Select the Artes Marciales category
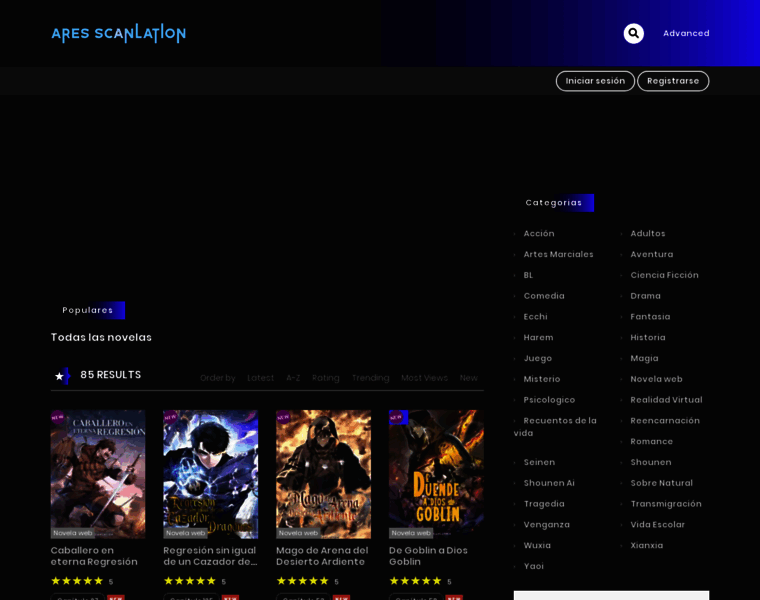 558,255
